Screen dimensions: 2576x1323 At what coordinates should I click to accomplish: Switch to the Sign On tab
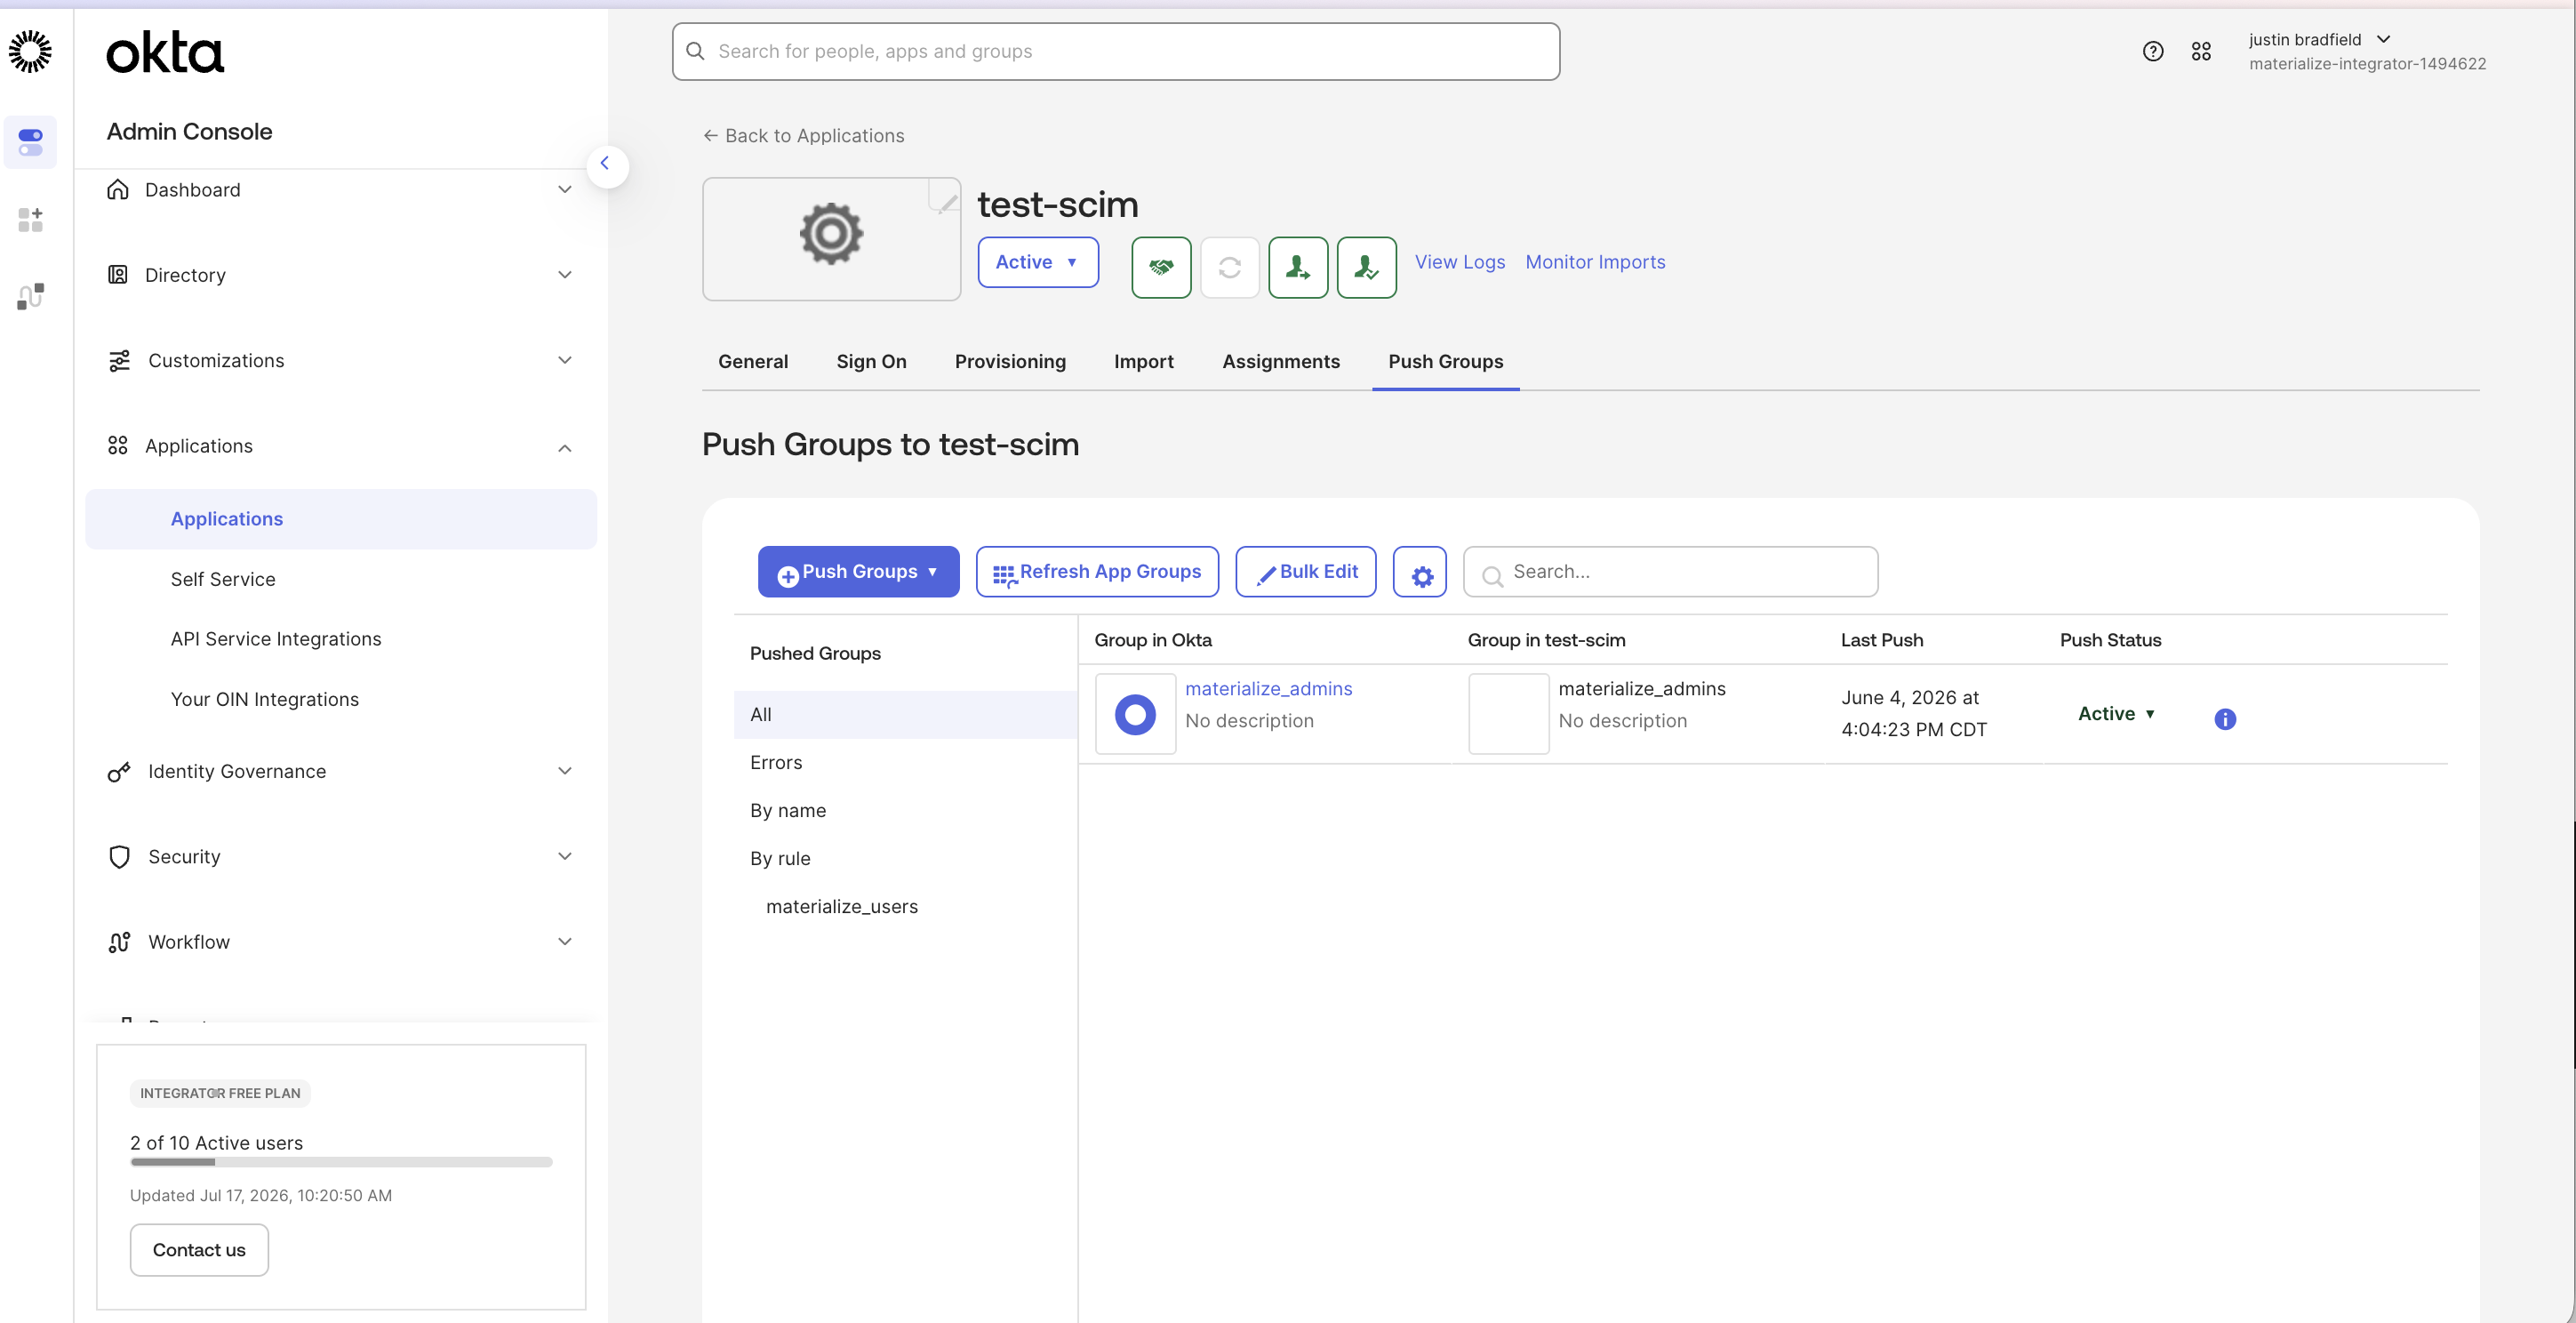pos(871,362)
